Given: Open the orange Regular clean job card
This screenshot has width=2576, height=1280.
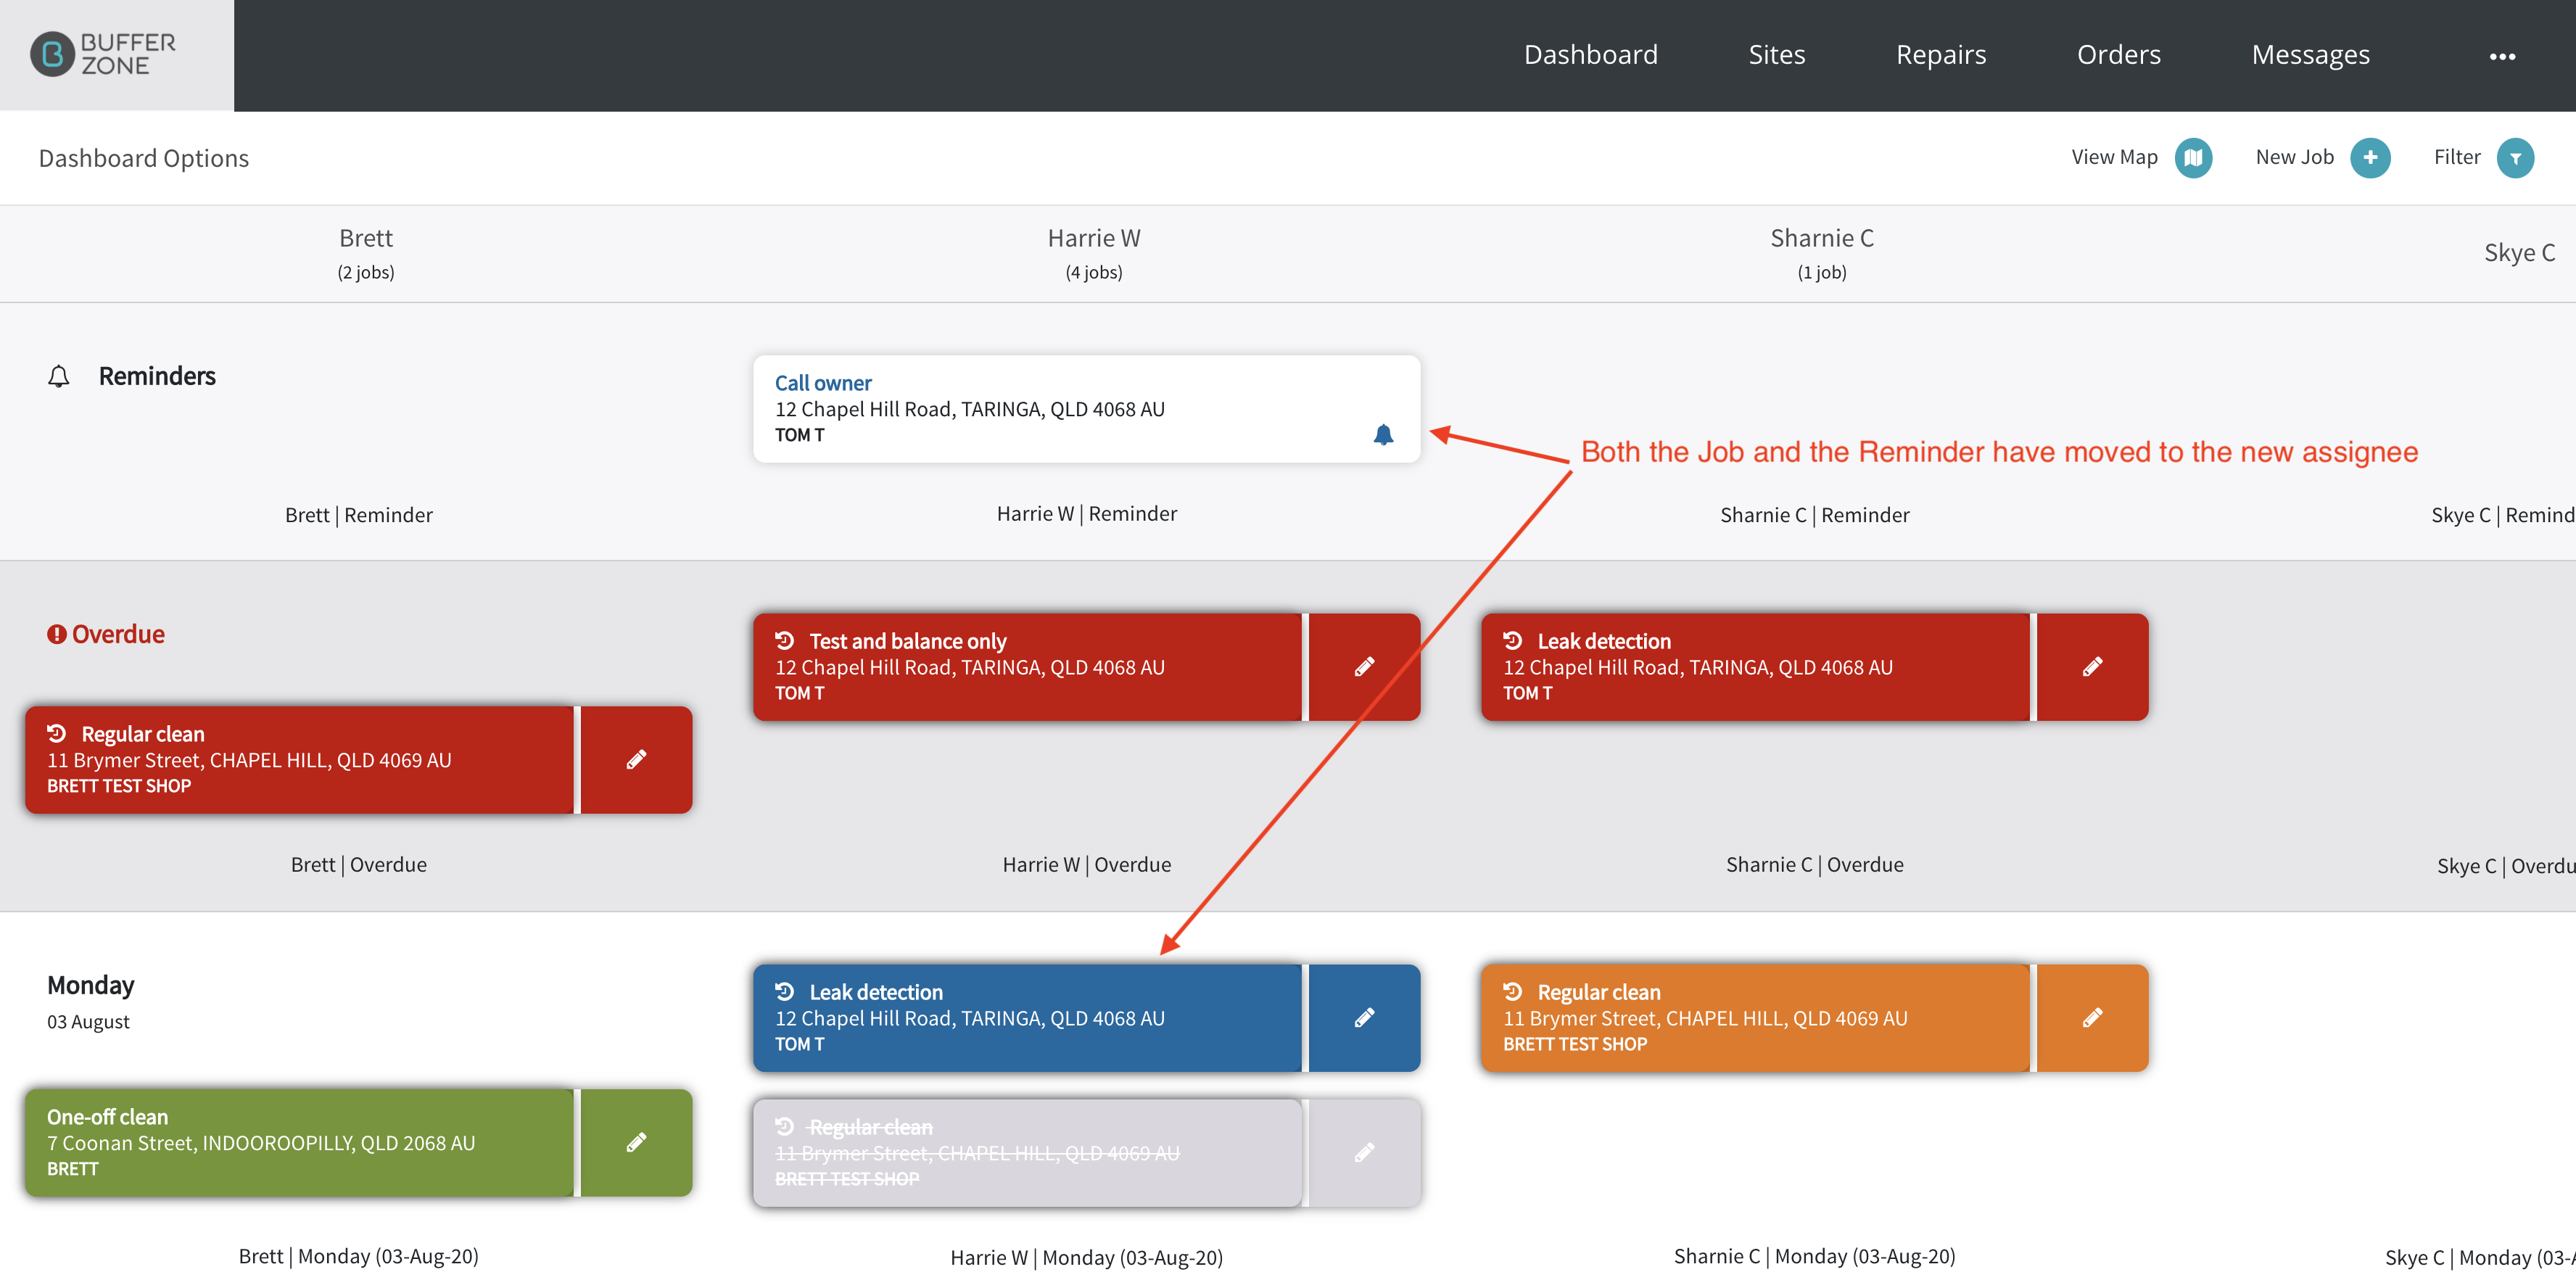Looking at the screenshot, I should click(x=1755, y=1018).
